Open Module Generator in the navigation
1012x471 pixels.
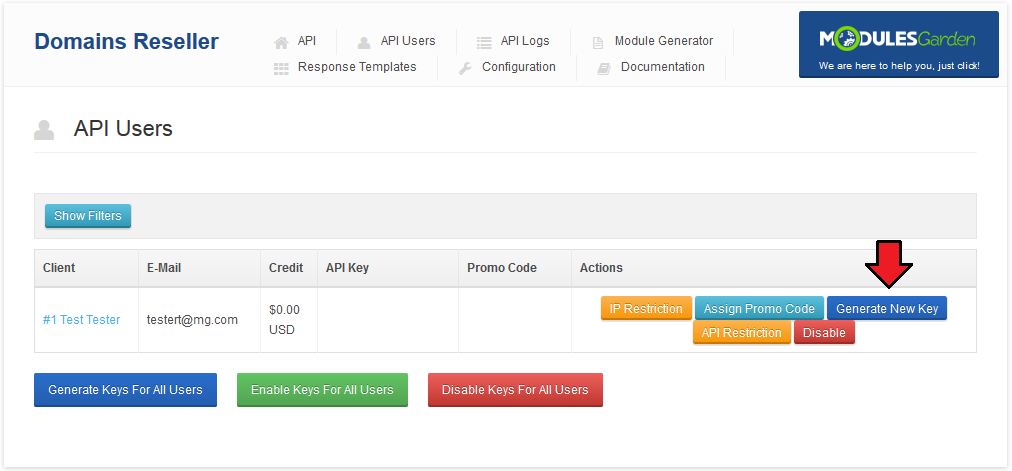[x=663, y=41]
